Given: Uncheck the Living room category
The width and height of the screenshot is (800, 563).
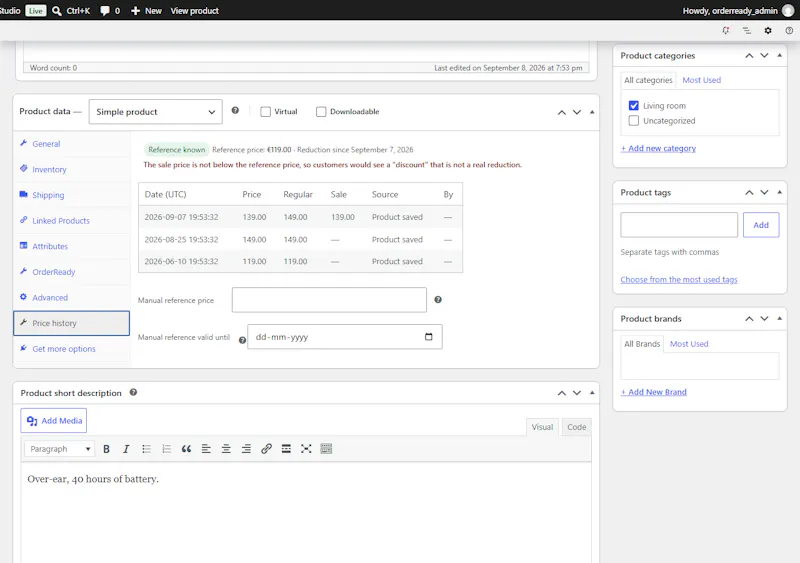Looking at the screenshot, I should 634,106.
